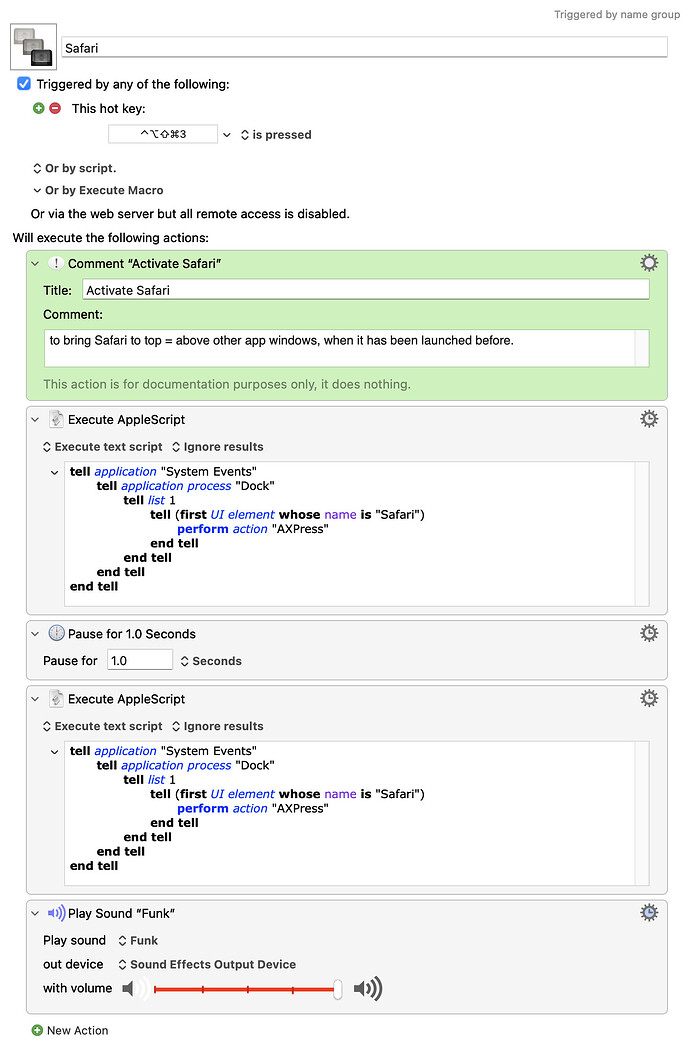The width and height of the screenshot is (690, 1046).
Task: Click the loud speaker icon right of the volume slider
Action: pyautogui.click(x=370, y=988)
